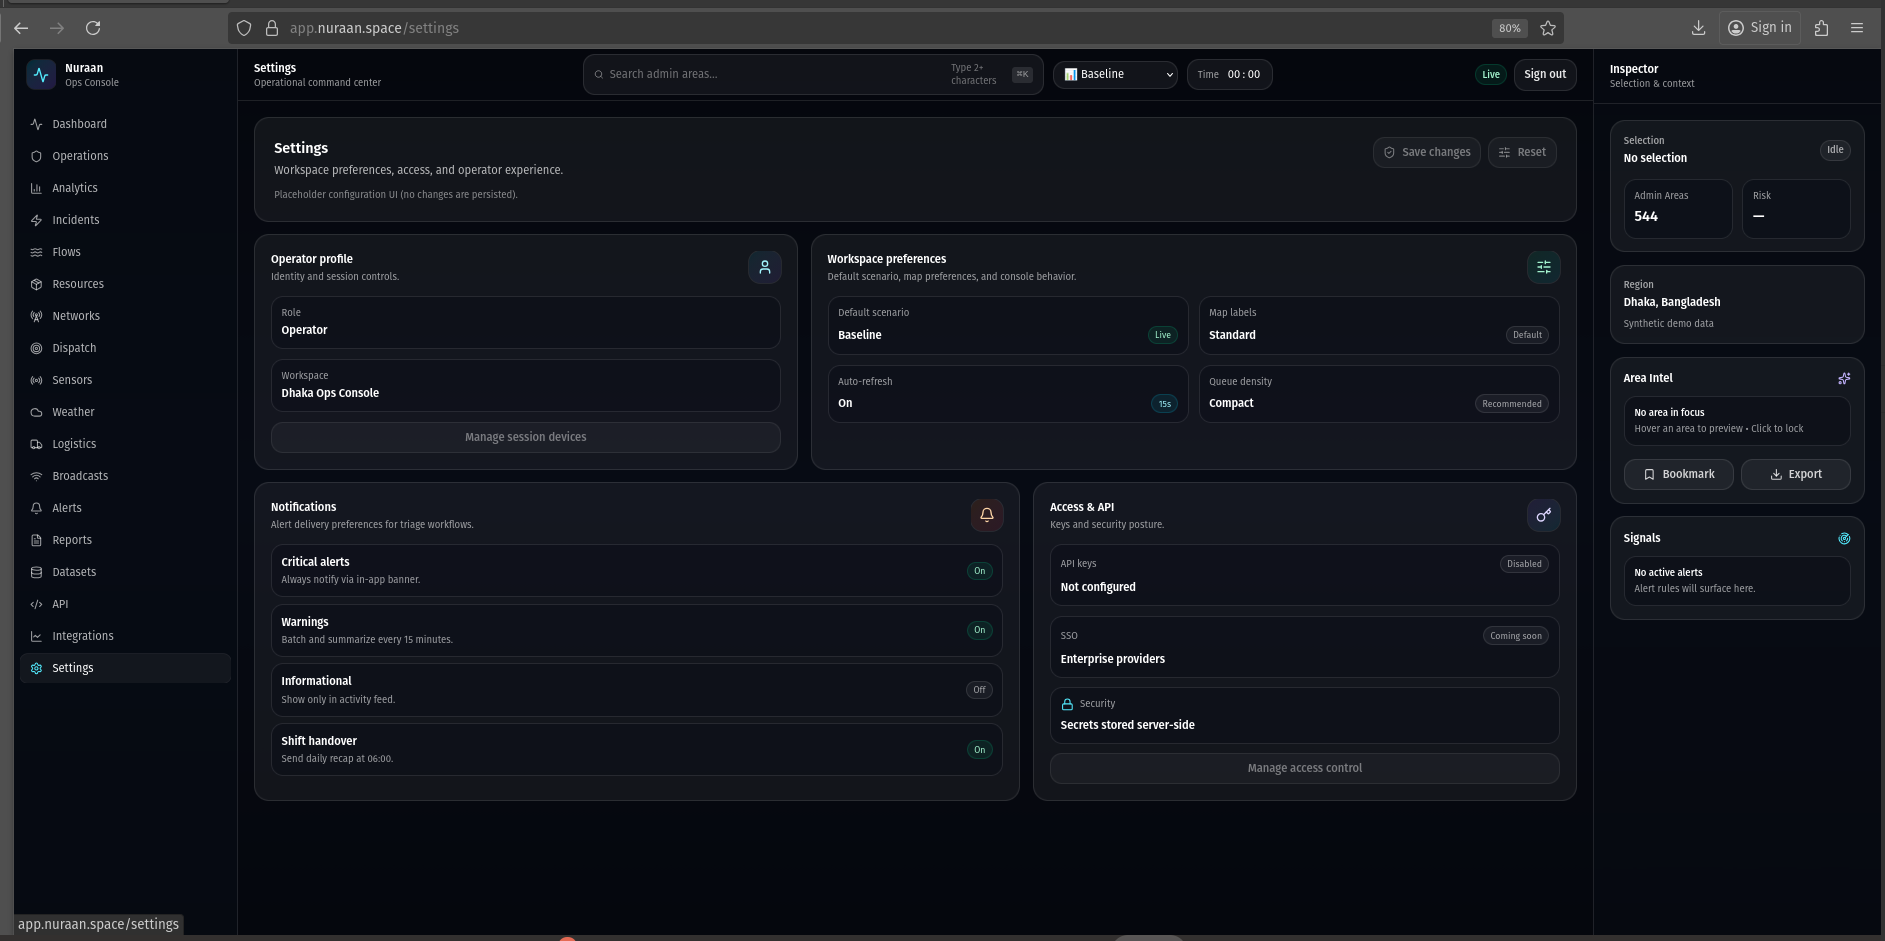Image resolution: width=1885 pixels, height=941 pixels.
Task: Toggle the Informational Off switch
Action: pyautogui.click(x=979, y=690)
